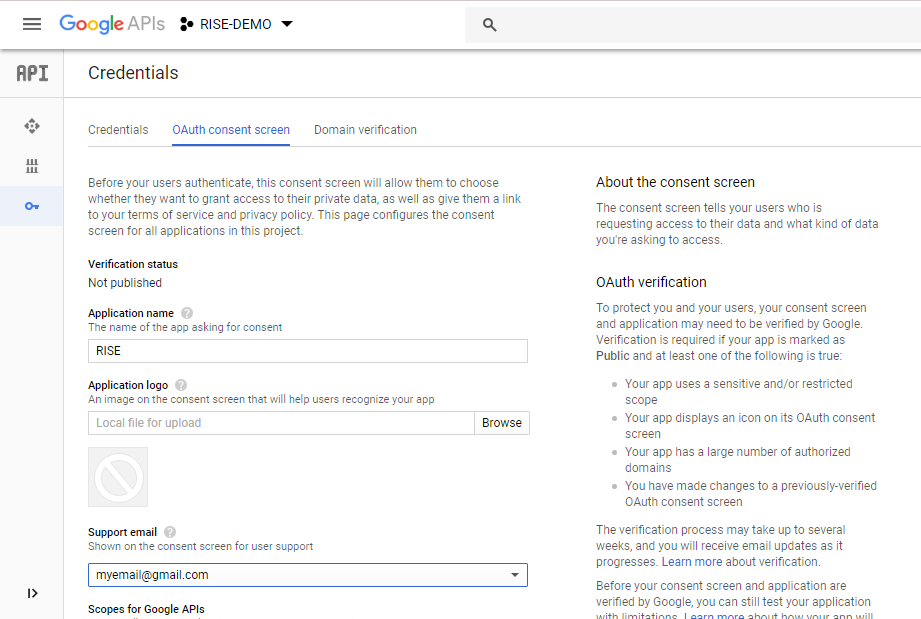Click the help icon next to Application logo
Image resolution: width=921 pixels, height=619 pixels.
[181, 385]
